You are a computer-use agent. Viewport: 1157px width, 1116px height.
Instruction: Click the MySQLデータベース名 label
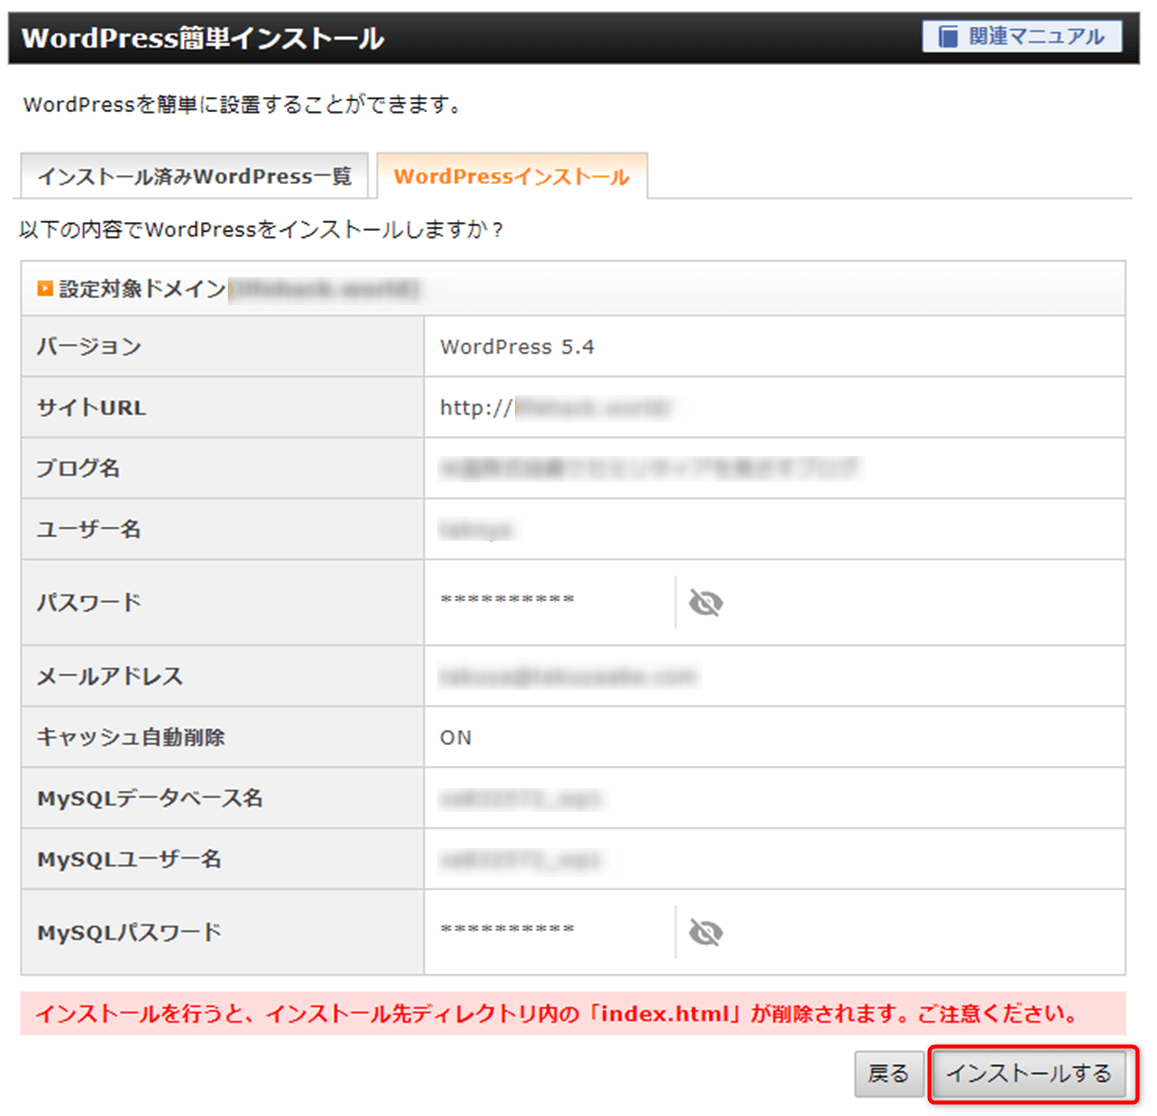[x=150, y=798]
